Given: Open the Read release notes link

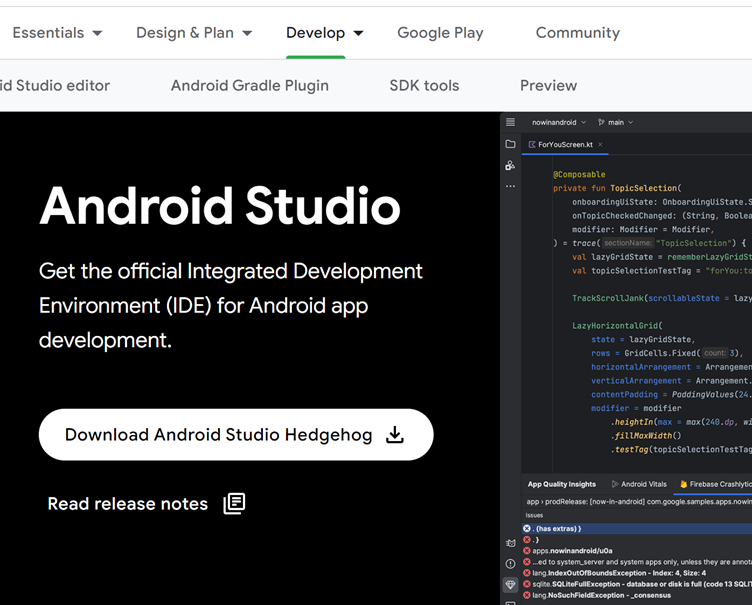Looking at the screenshot, I should coord(146,504).
